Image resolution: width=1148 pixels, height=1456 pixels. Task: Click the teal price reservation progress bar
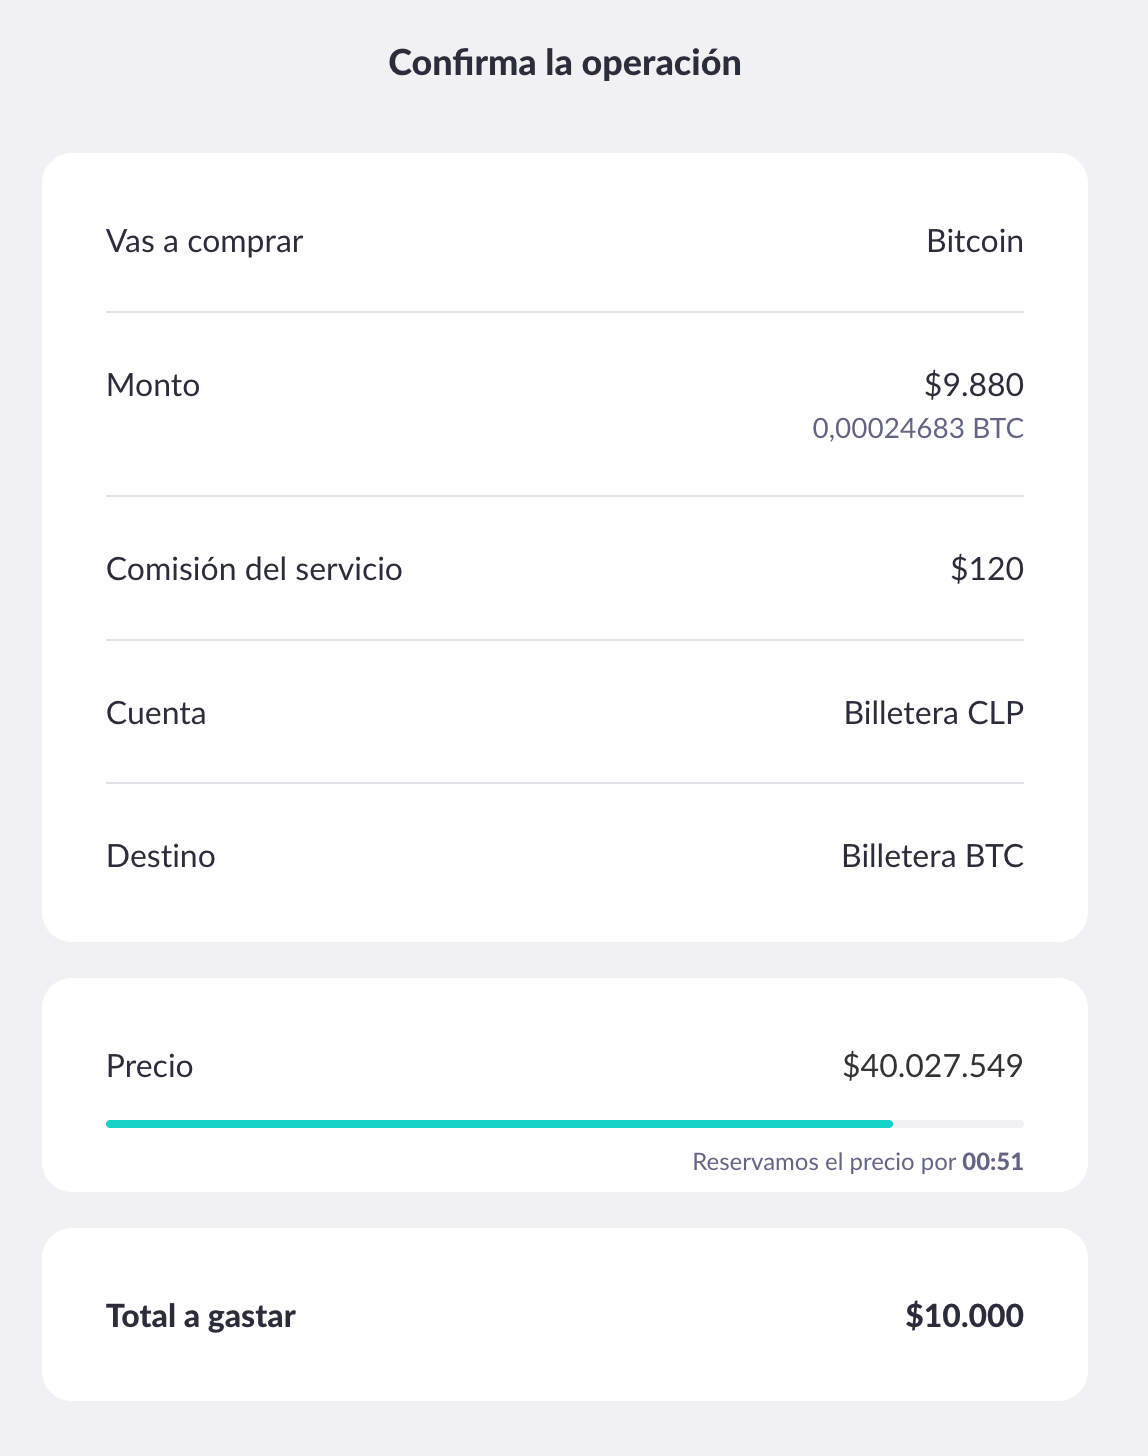499,1124
